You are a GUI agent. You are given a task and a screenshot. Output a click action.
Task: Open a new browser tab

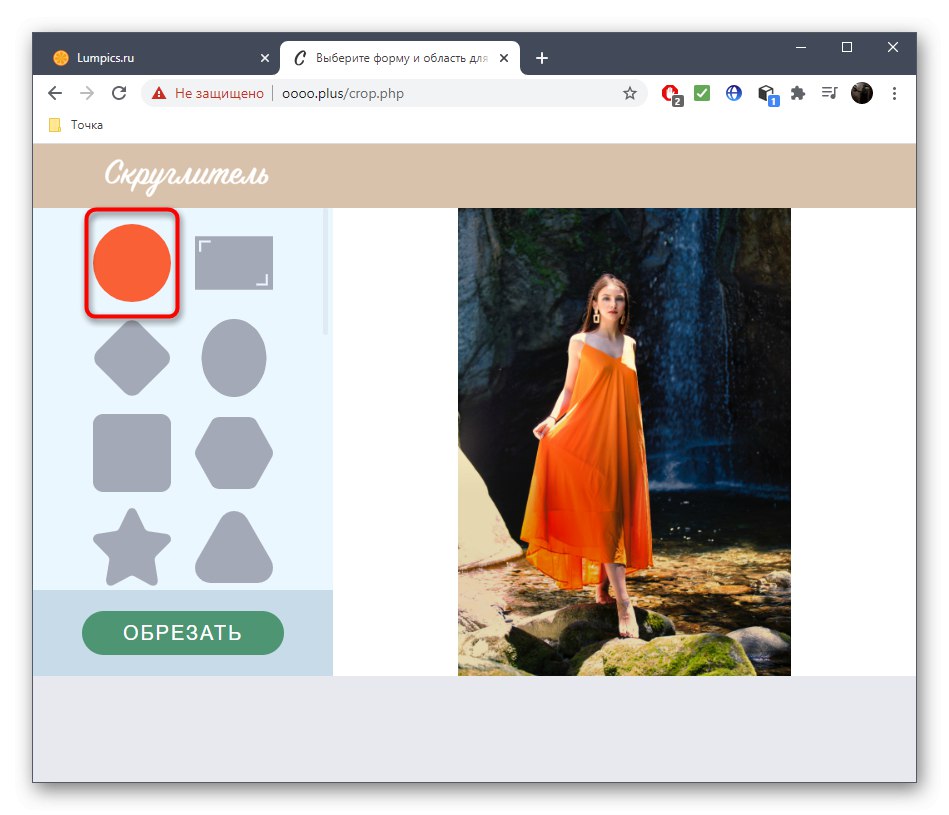[542, 58]
